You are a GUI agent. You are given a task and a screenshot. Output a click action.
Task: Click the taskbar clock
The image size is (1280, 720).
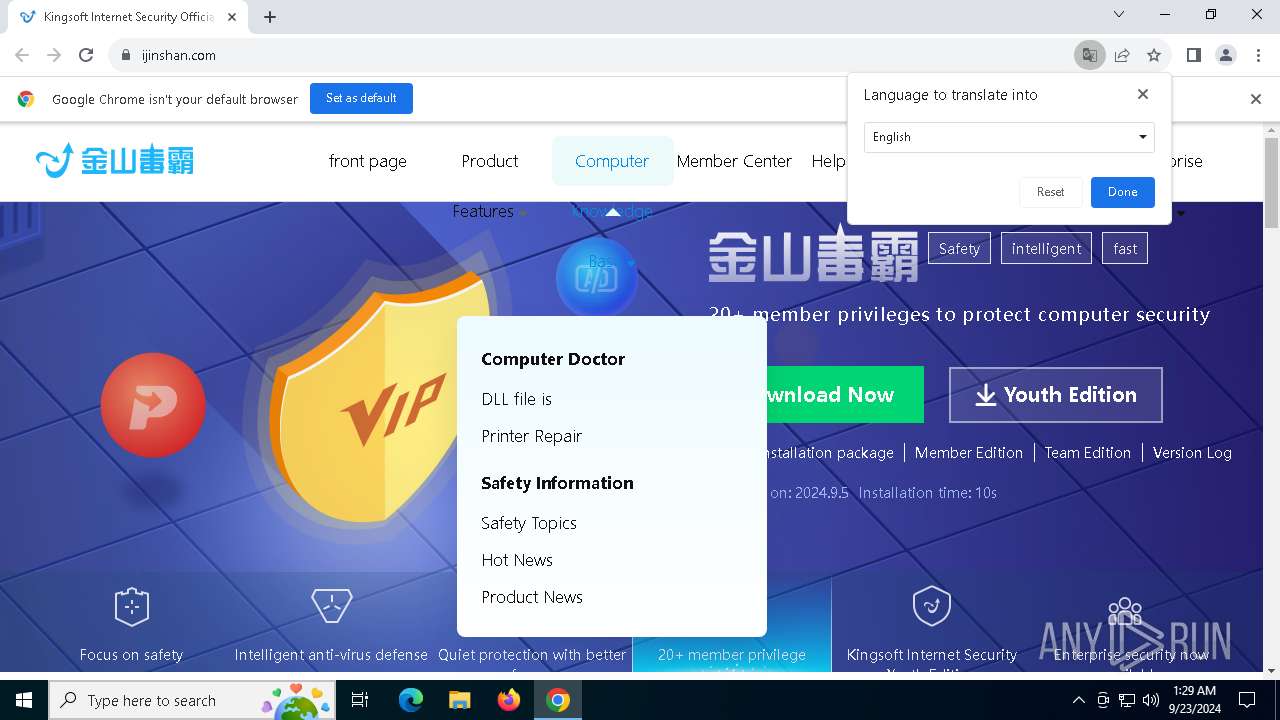click(x=1193, y=700)
